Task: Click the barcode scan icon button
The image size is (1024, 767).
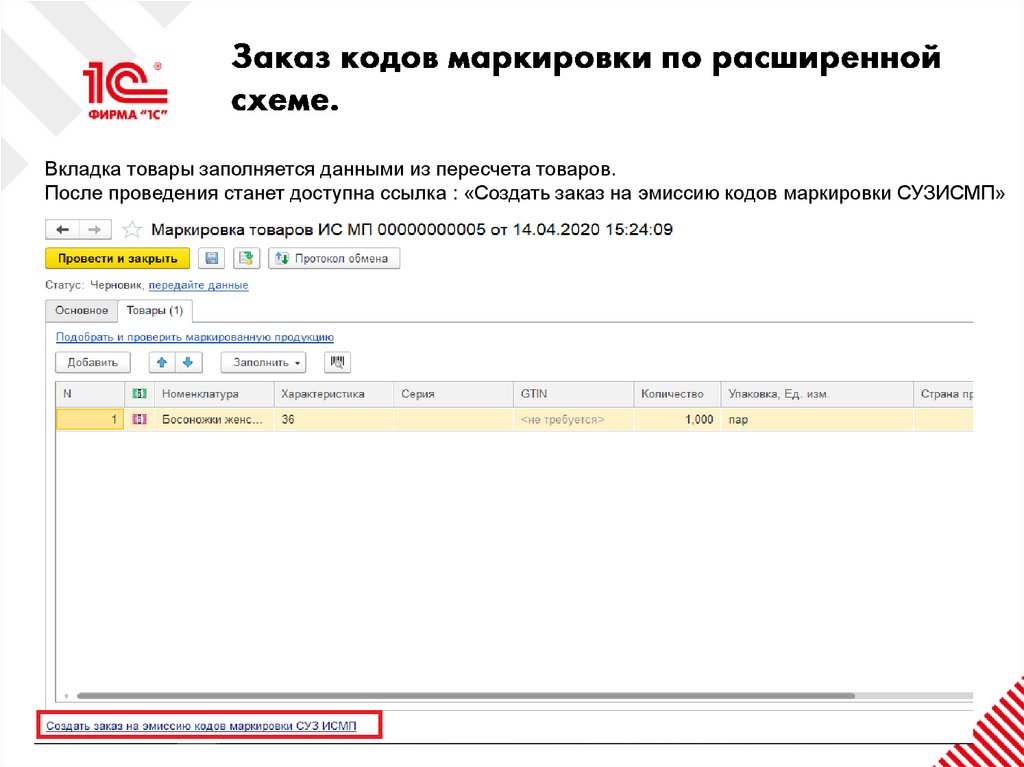Action: (338, 362)
